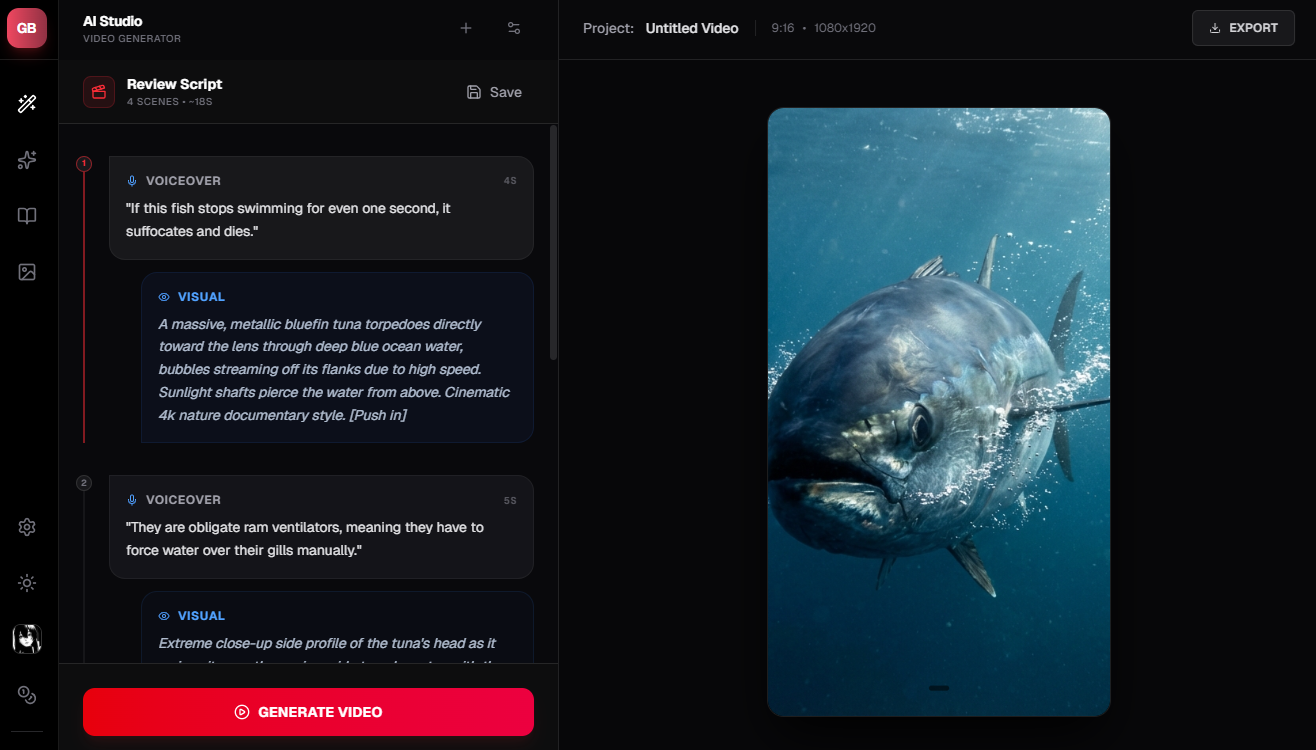1316x750 pixels.
Task: Open the effects sparkles panel
Action: (27, 160)
